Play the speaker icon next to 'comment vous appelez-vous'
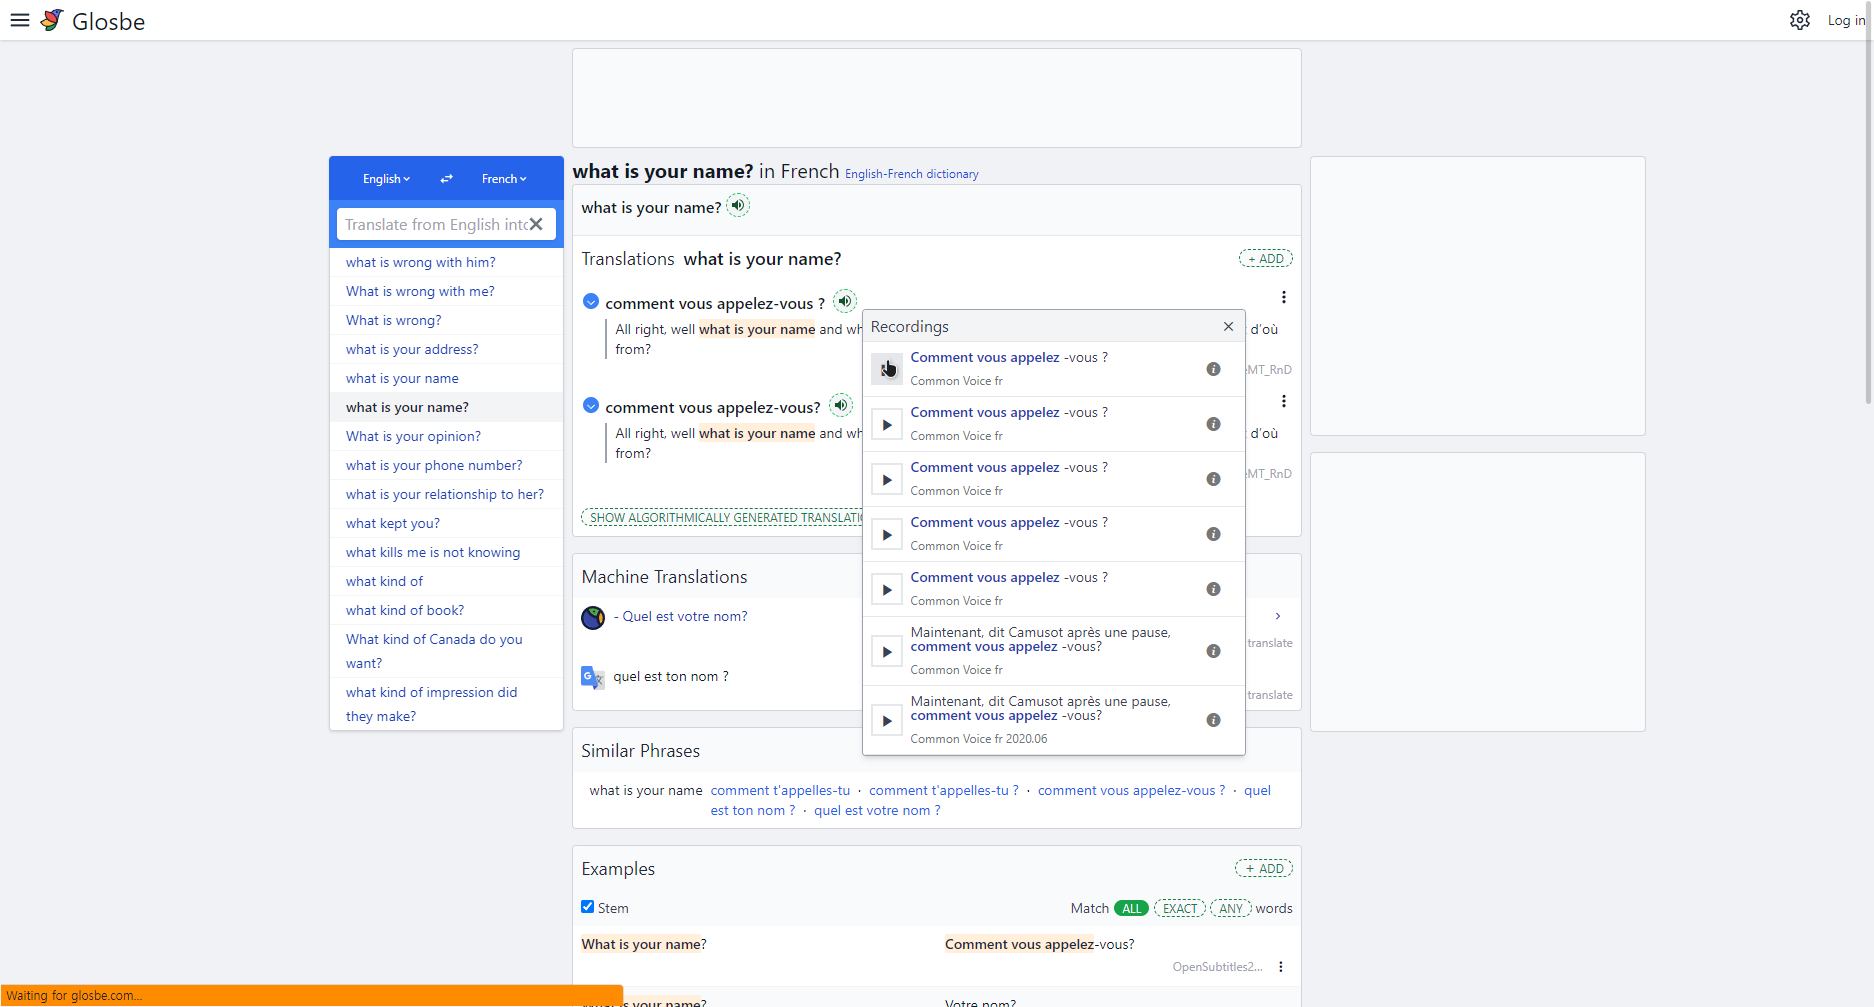The height and width of the screenshot is (1007, 1874). coord(845,301)
